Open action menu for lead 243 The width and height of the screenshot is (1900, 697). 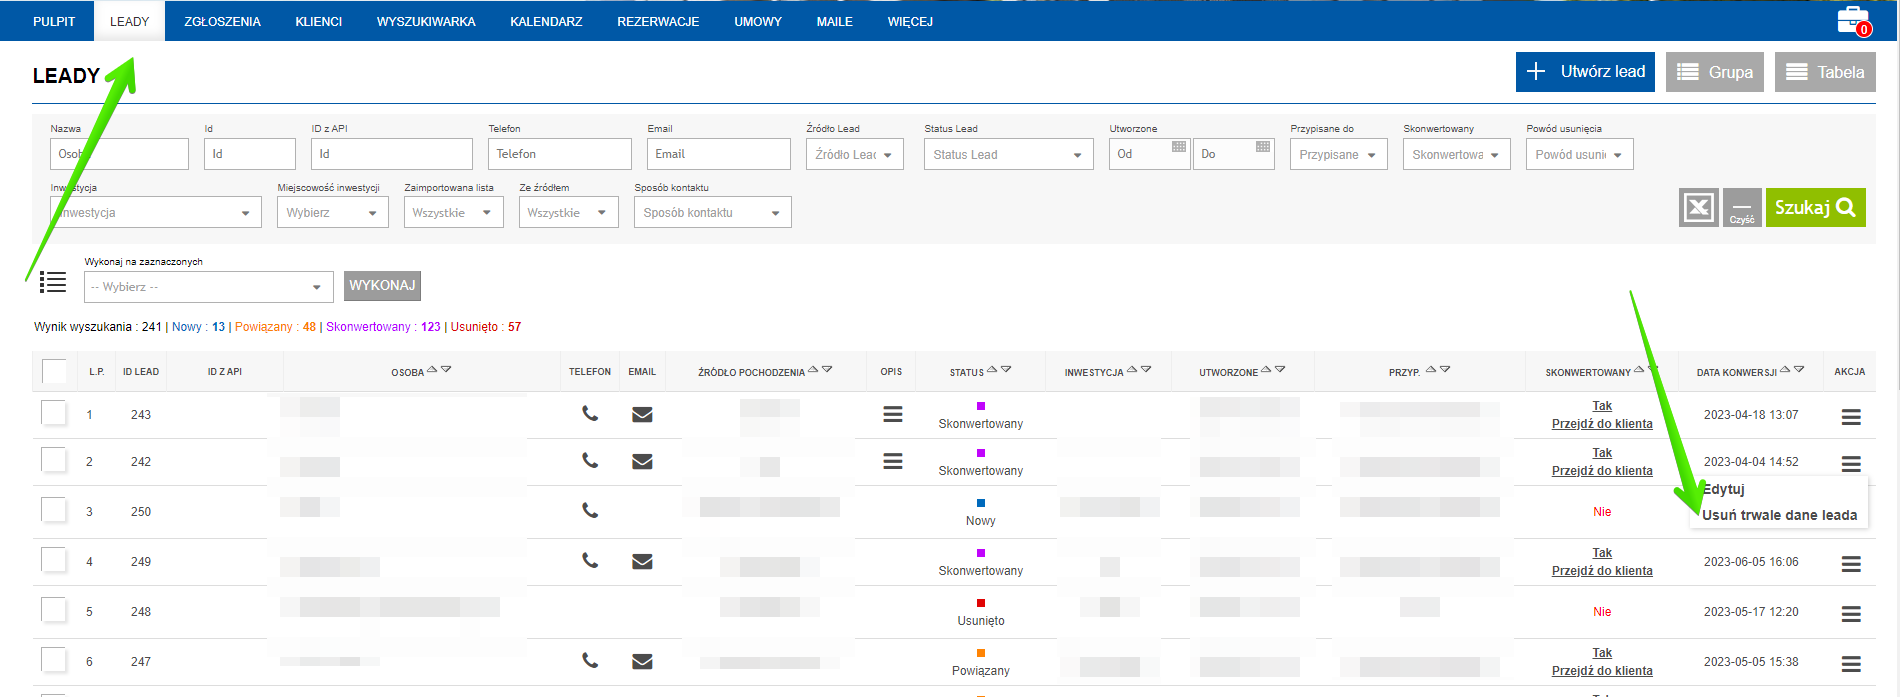coord(1851,417)
